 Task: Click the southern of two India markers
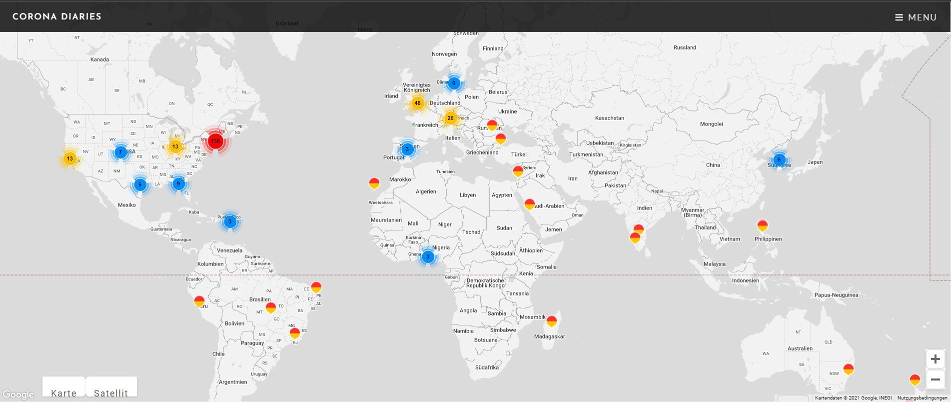click(x=635, y=238)
